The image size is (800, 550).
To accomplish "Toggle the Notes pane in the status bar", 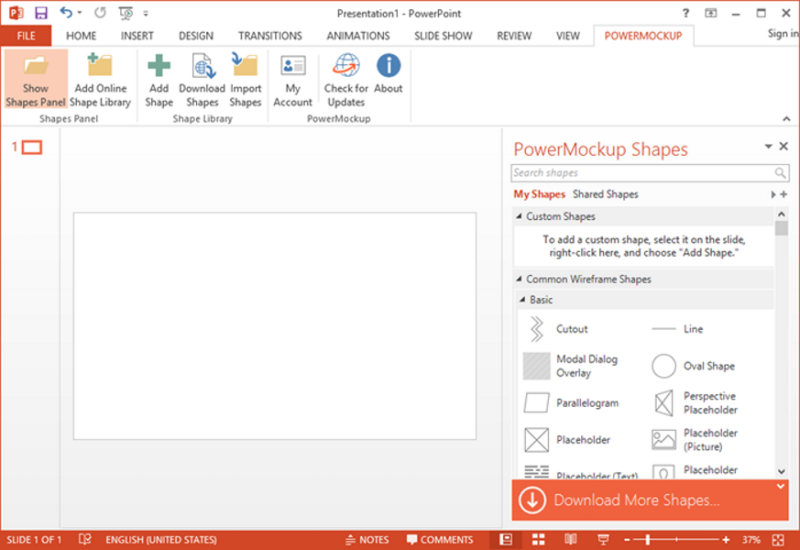I will [367, 540].
